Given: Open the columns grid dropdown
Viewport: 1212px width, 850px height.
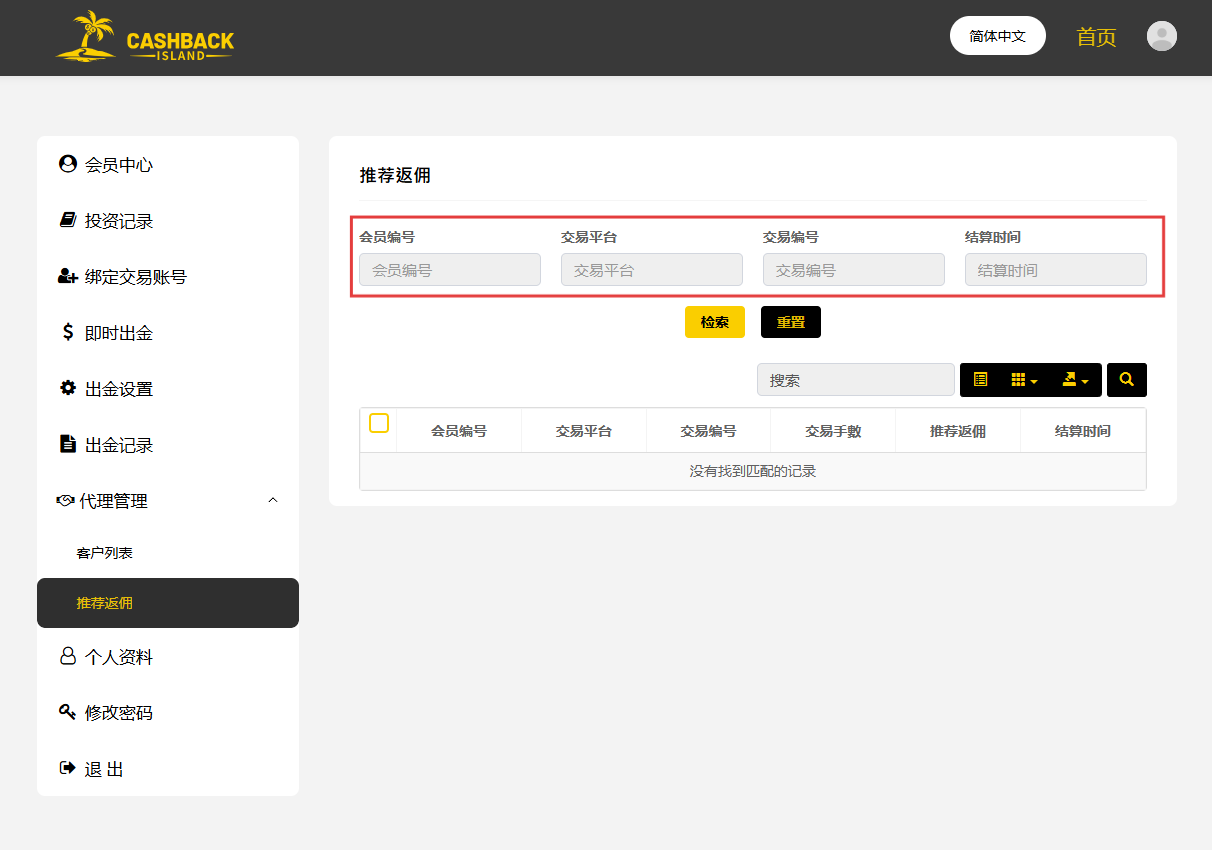Looking at the screenshot, I should coord(1025,380).
